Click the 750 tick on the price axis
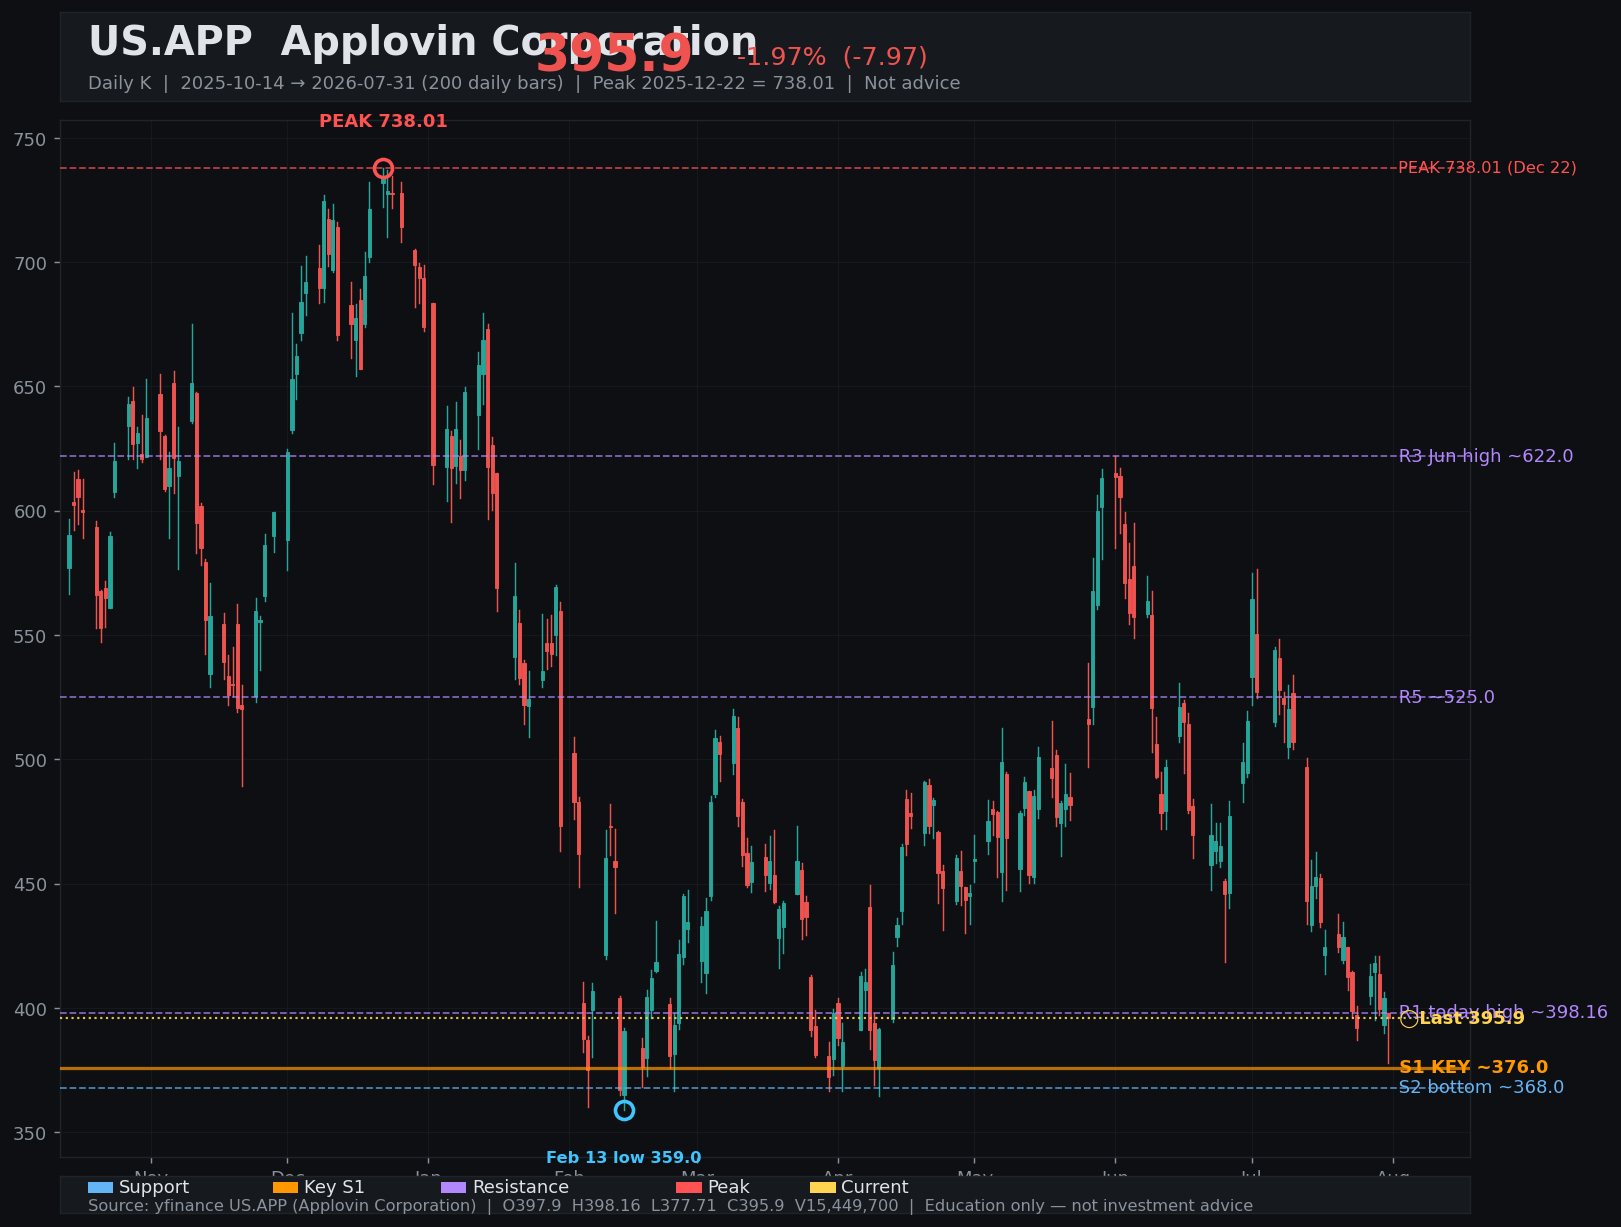1621x1227 pixels. [x=30, y=139]
